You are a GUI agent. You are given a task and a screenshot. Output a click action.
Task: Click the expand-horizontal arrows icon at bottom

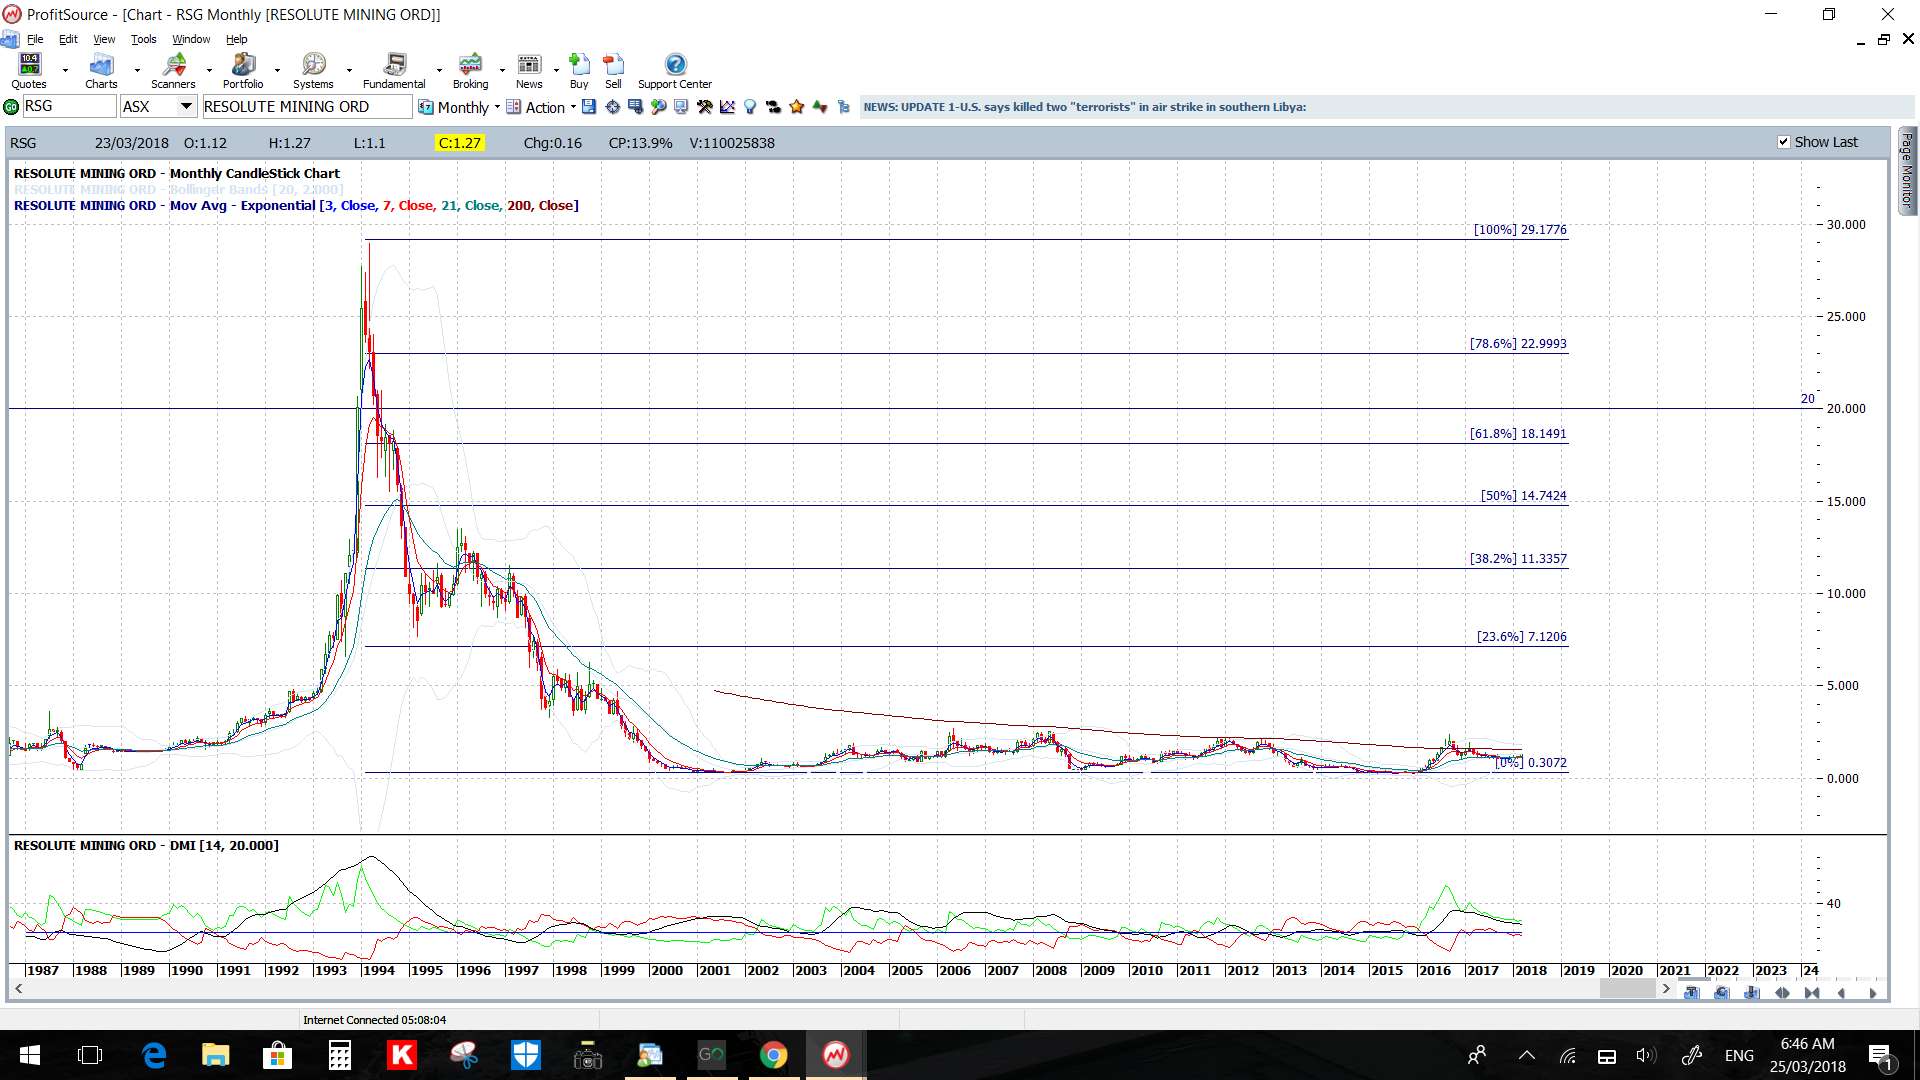pyautogui.click(x=1782, y=993)
